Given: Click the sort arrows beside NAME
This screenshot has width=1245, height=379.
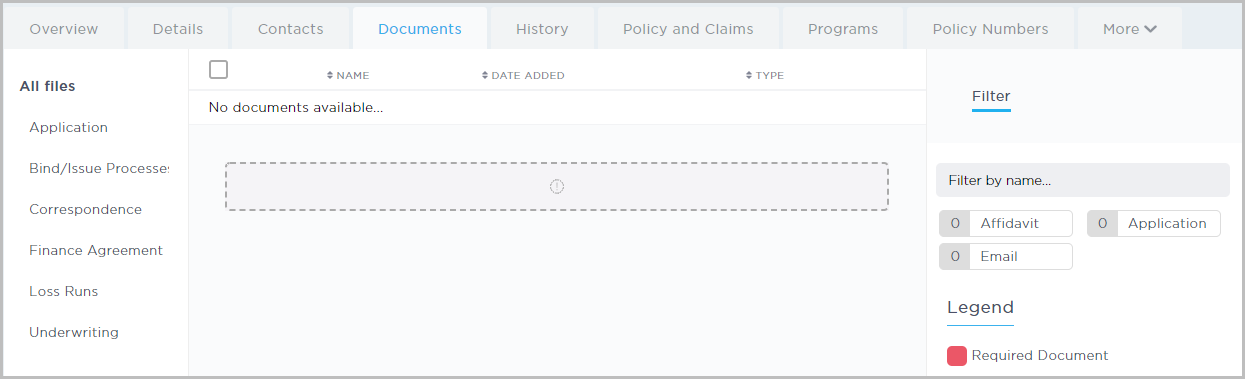Looking at the screenshot, I should point(331,75).
